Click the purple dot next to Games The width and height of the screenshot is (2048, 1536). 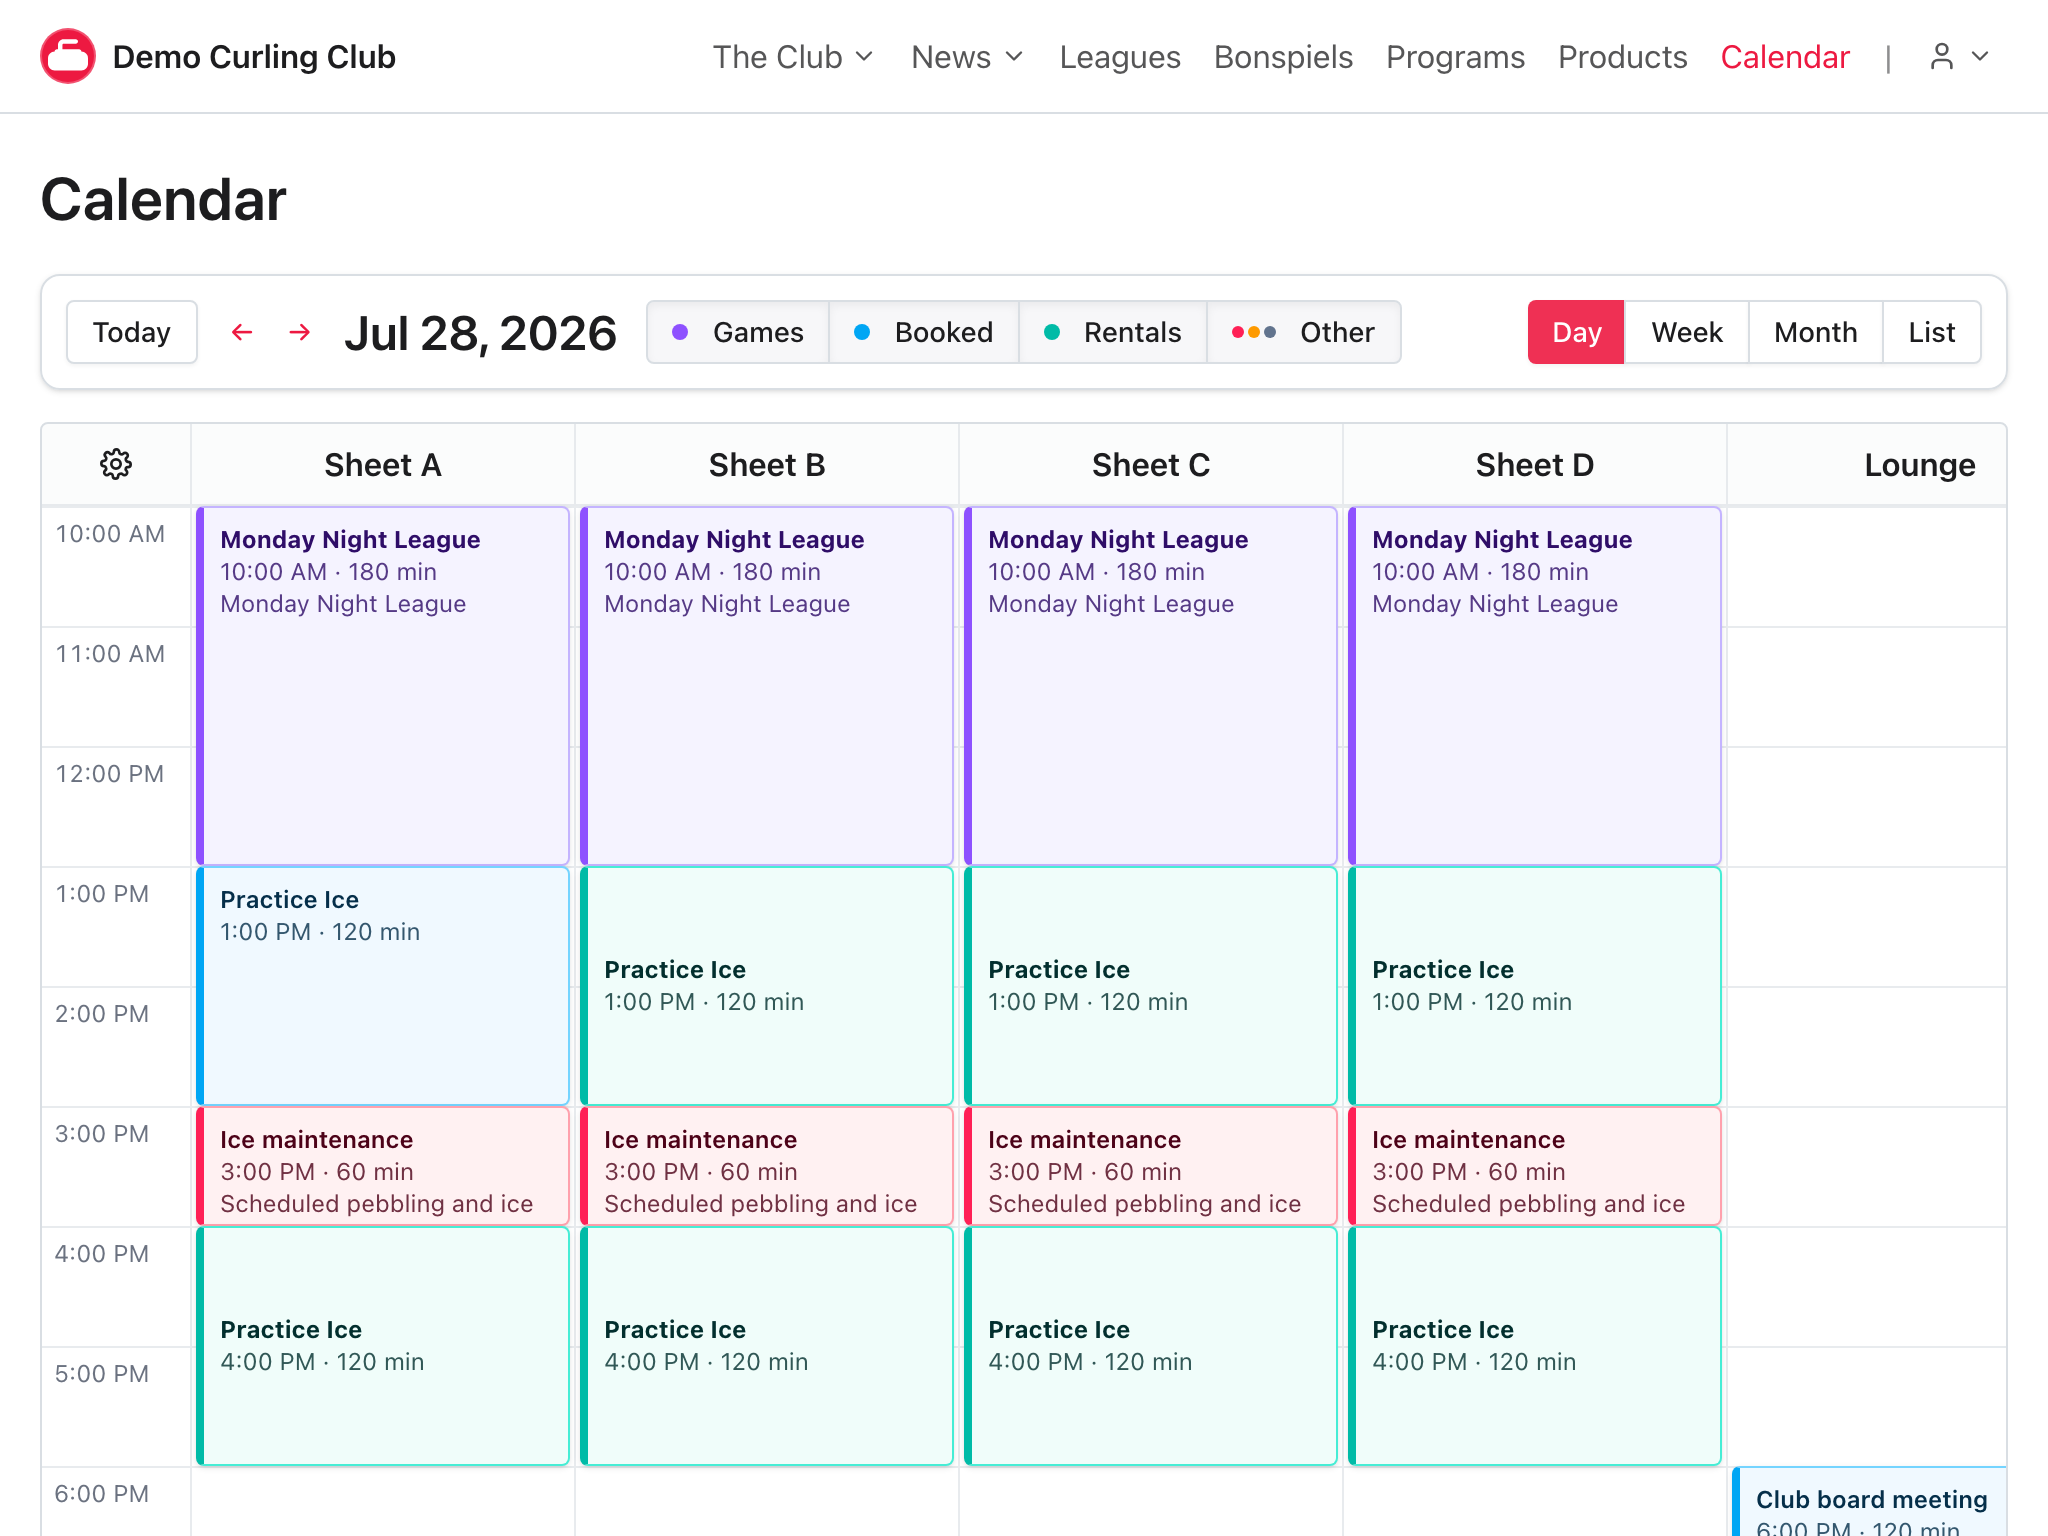point(680,332)
